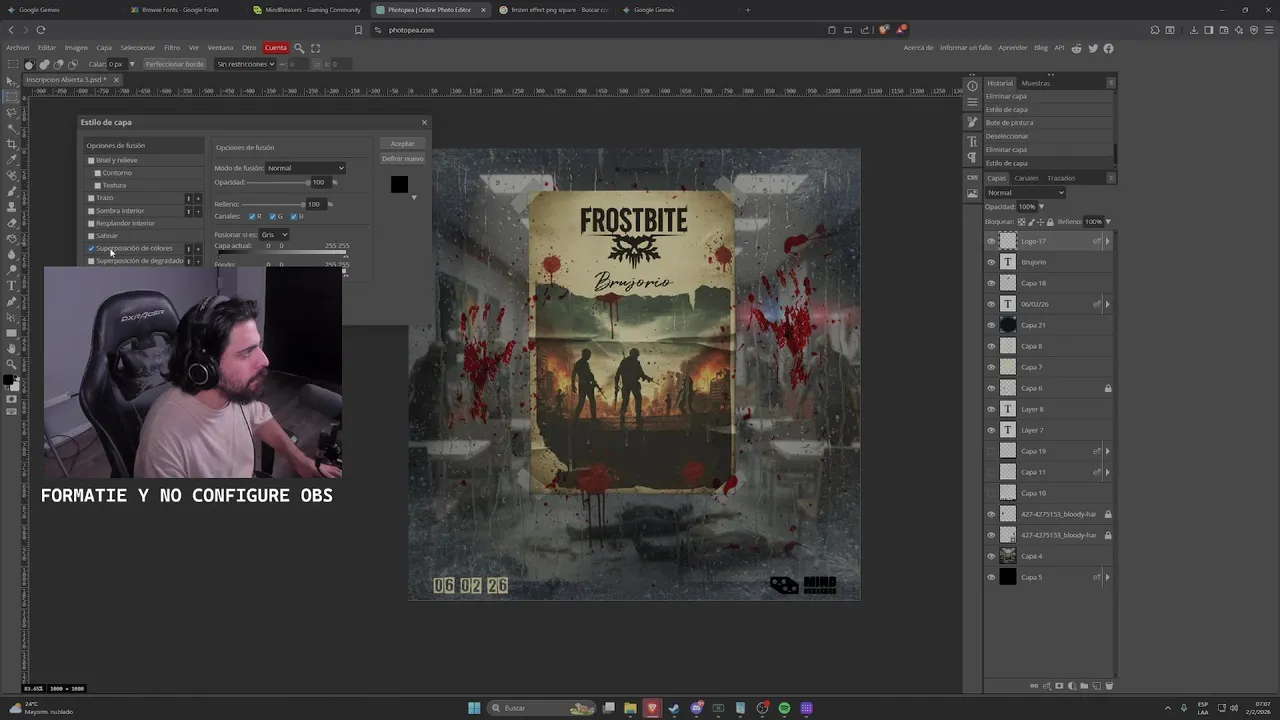
Task: Toggle the R channel checkbox
Action: (x=252, y=216)
